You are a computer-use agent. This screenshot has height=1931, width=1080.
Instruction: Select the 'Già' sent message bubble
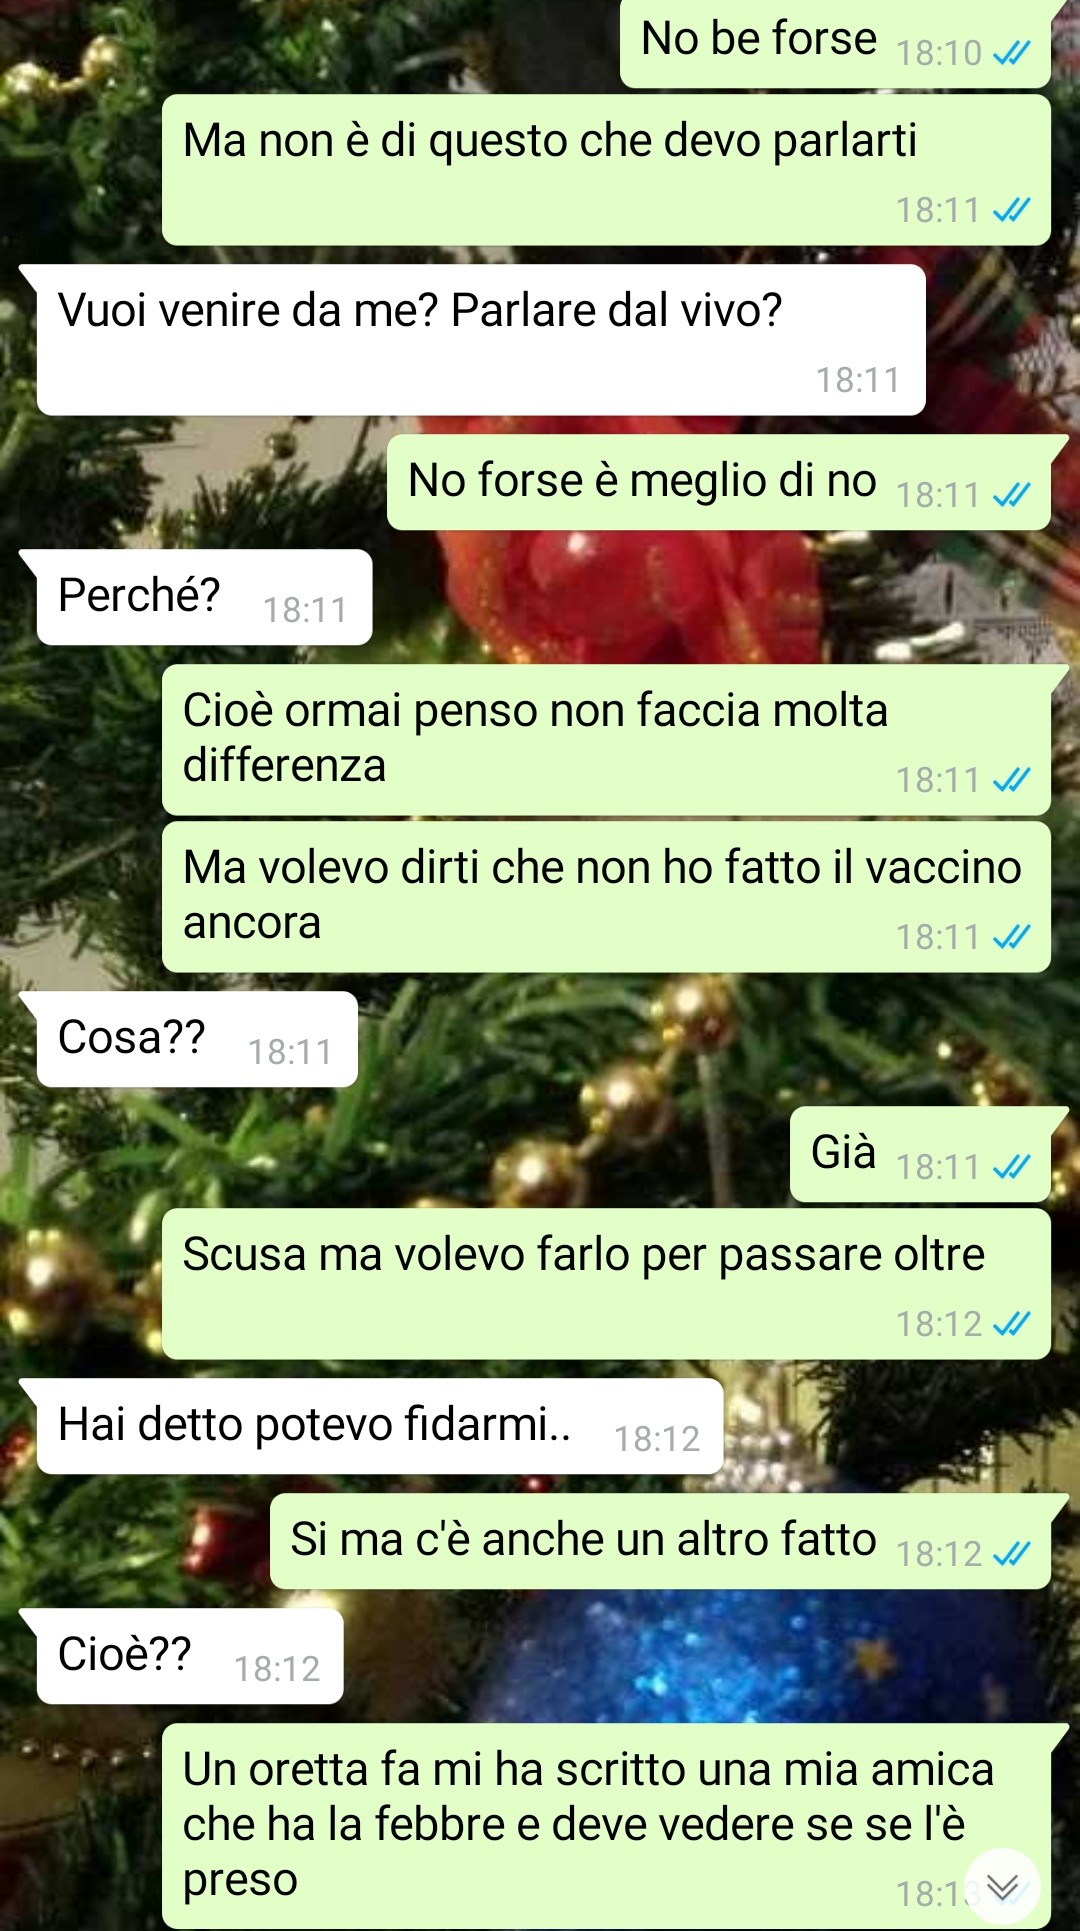point(921,1154)
